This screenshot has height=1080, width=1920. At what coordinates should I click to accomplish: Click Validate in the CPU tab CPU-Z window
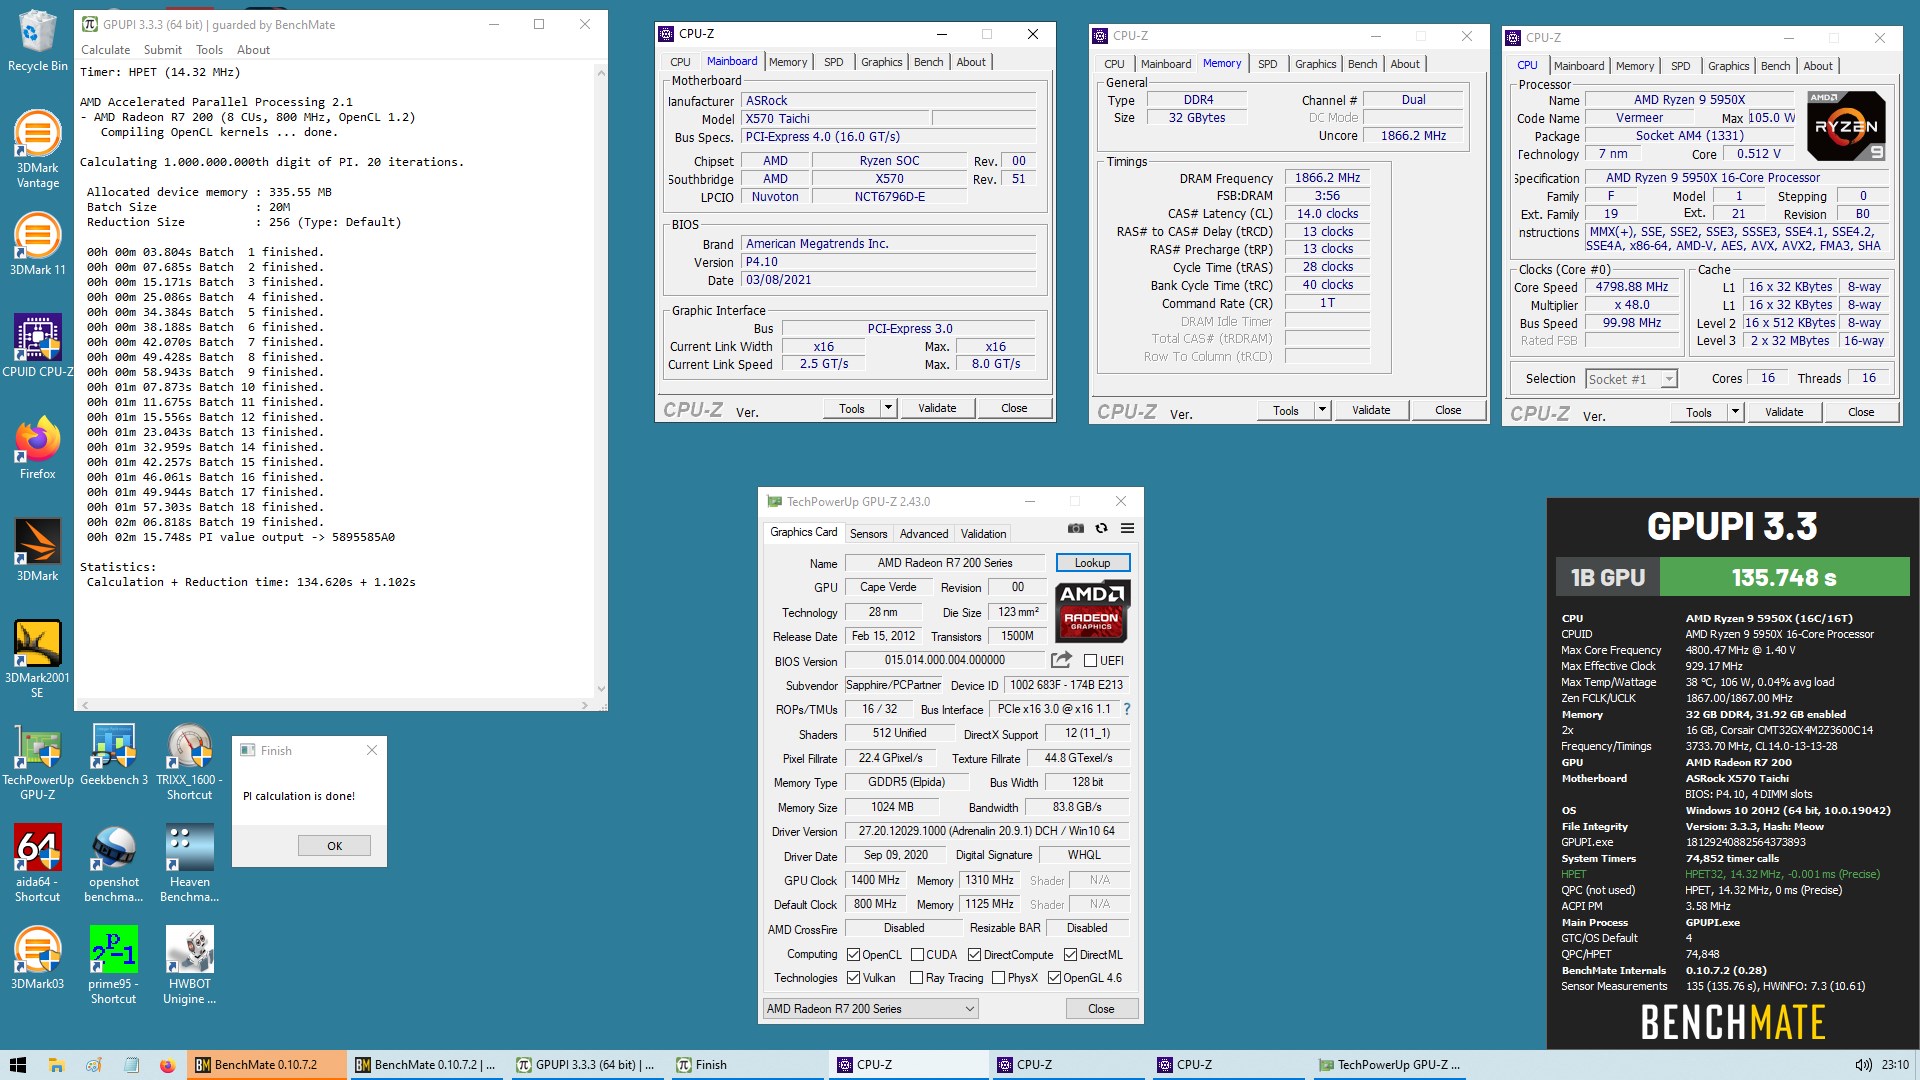click(x=1784, y=412)
